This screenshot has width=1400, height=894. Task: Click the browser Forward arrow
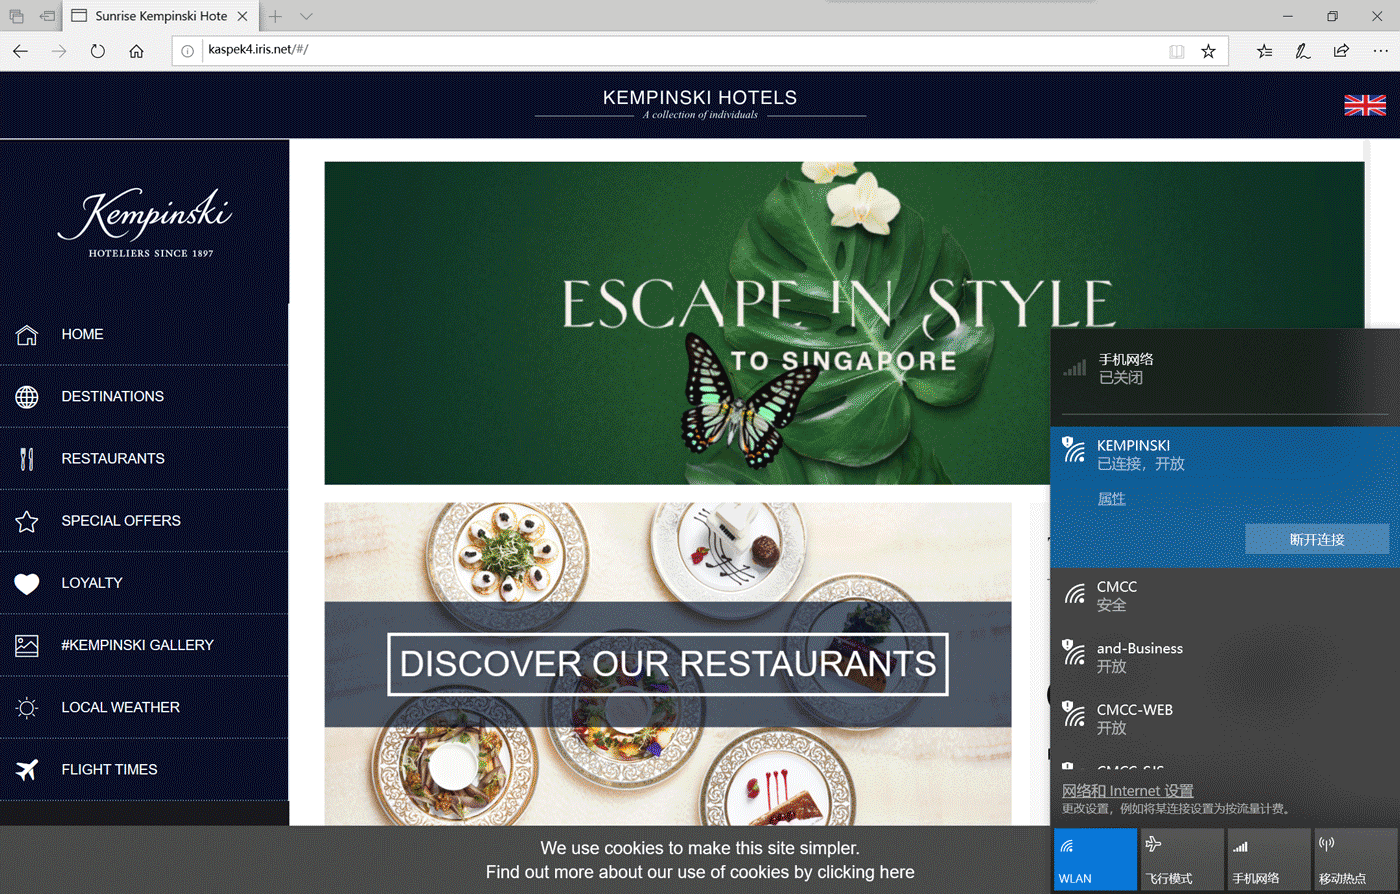(59, 51)
